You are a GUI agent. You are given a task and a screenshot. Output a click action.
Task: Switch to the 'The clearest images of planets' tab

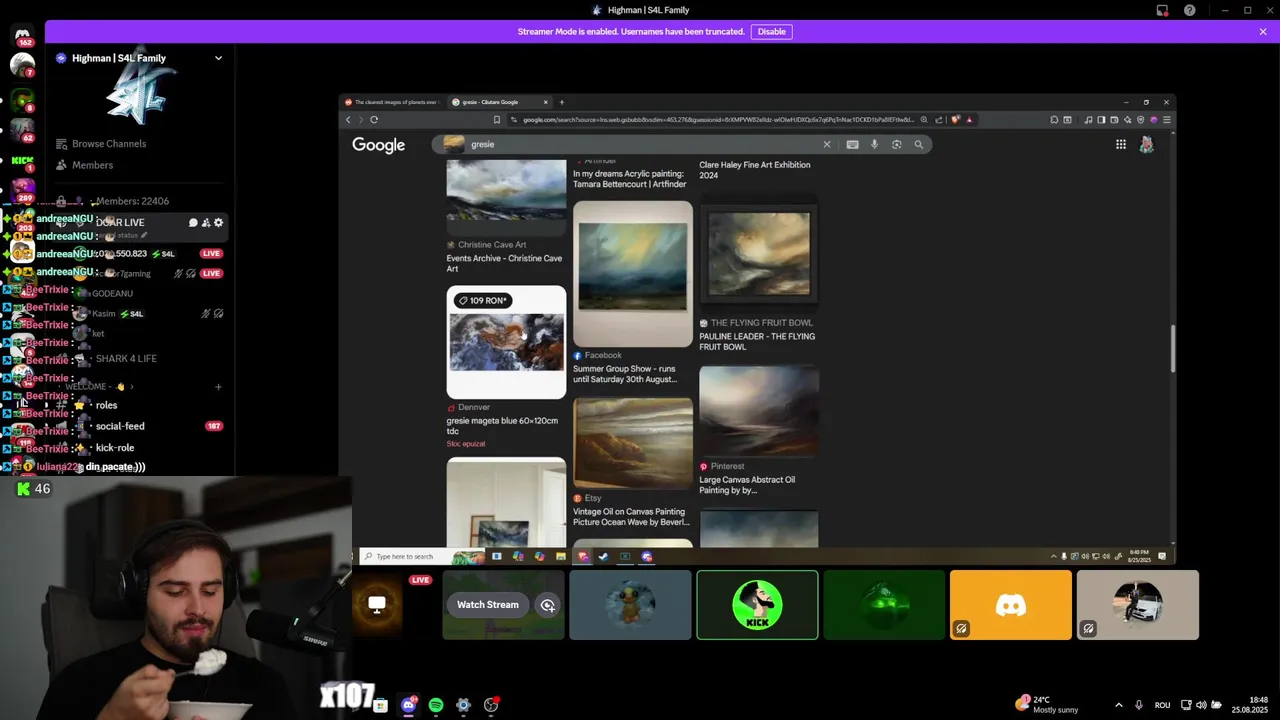[x=392, y=102]
